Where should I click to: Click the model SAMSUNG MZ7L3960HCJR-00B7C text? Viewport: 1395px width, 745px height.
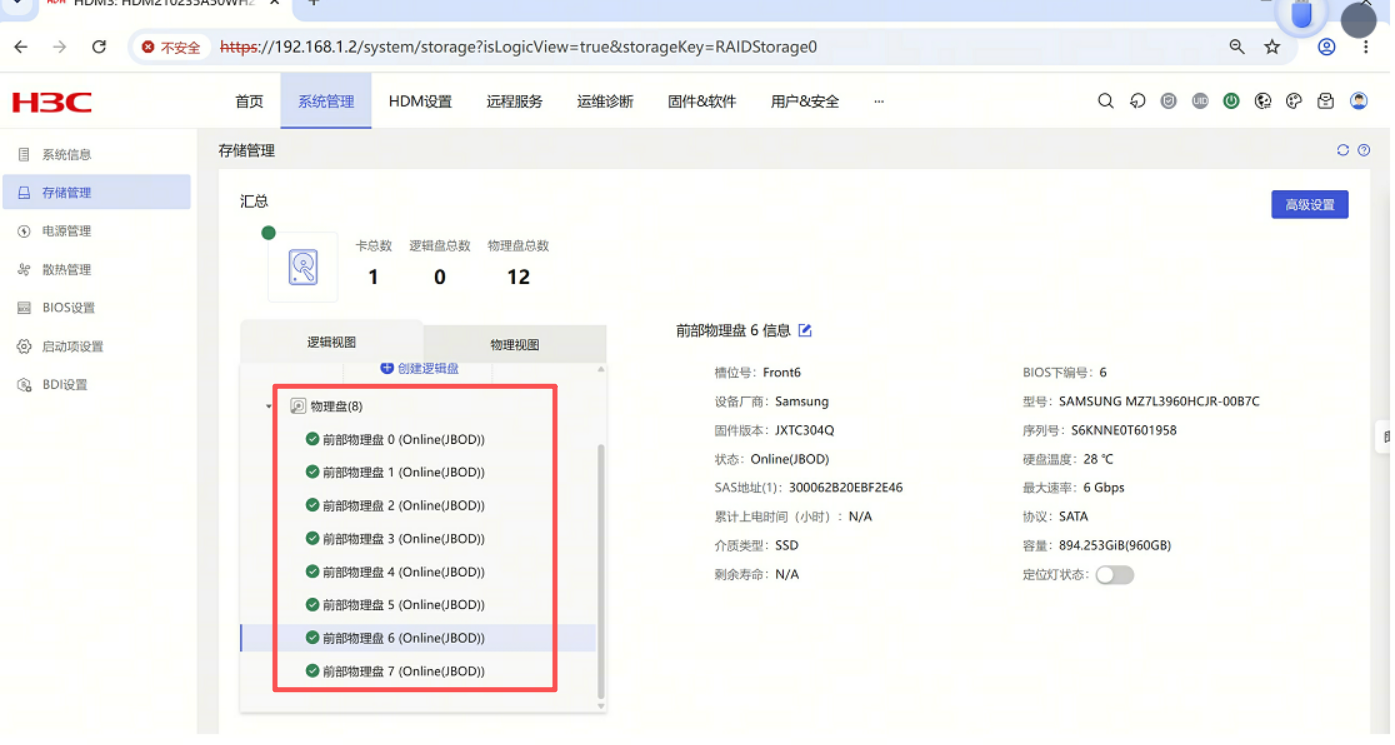point(1159,401)
